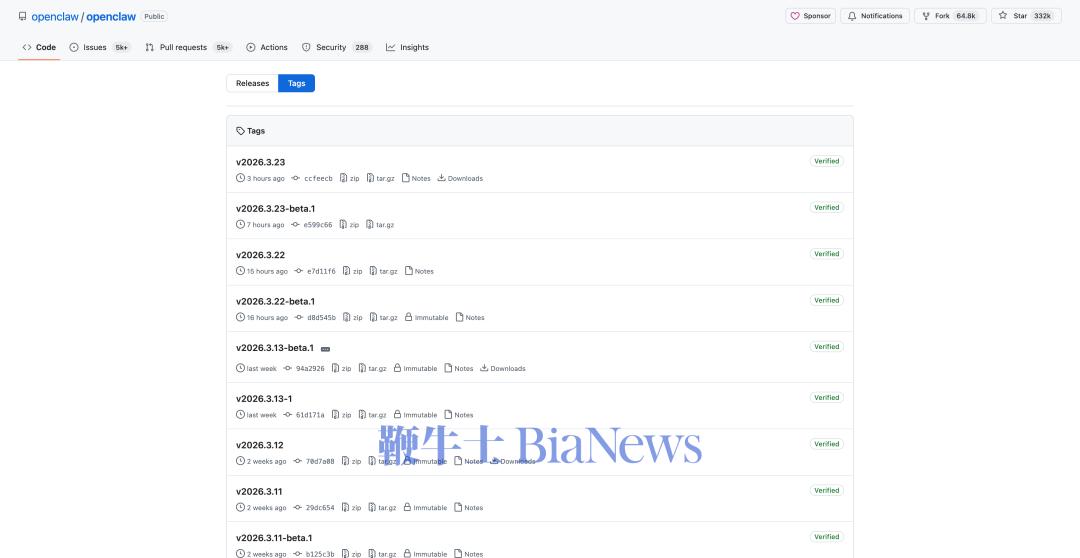Open commit ccfeecb for v2026.3.23
Viewport: 1080px width, 558px height.
pos(318,178)
